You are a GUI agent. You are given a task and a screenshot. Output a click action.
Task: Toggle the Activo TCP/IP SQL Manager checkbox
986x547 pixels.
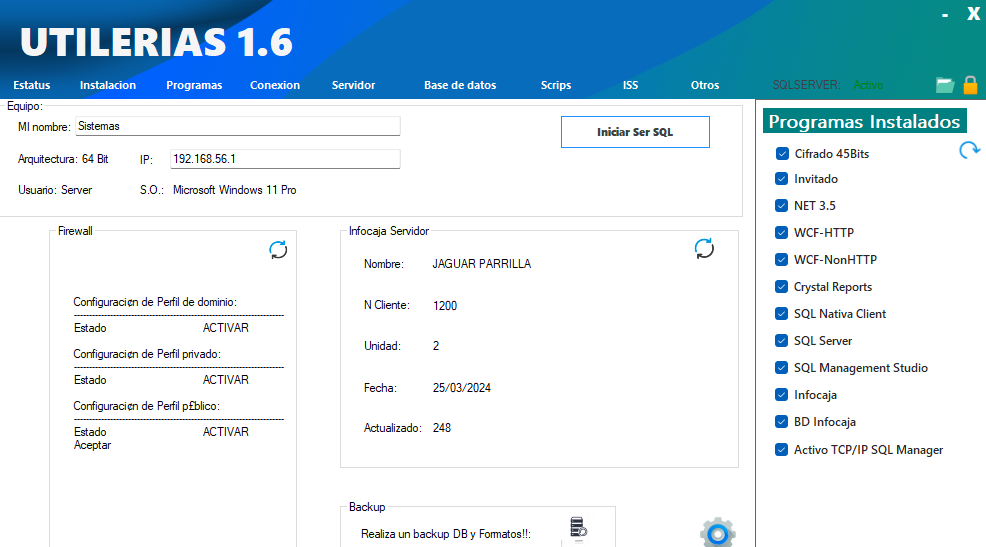(782, 450)
